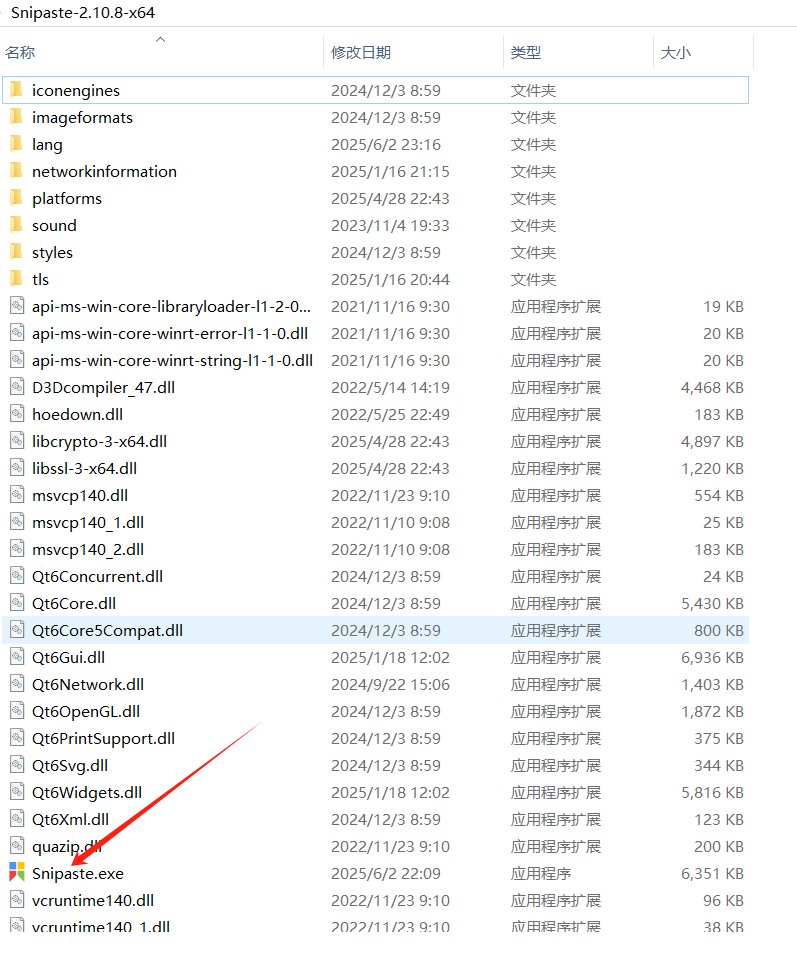Viewport: 797px width, 956px height.
Task: Select the Qt6PrintSupport.dll file name
Action: [103, 738]
